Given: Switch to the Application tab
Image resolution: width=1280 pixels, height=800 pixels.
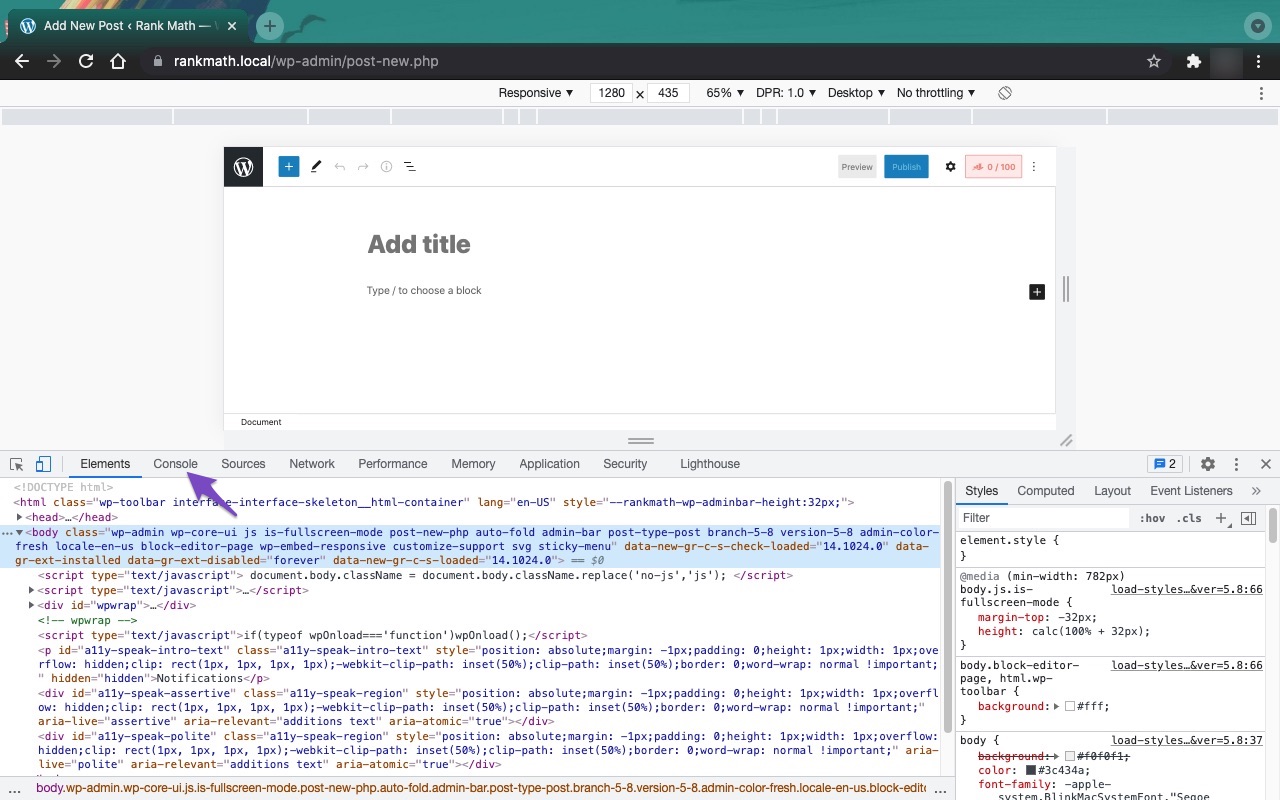Looking at the screenshot, I should tap(549, 464).
